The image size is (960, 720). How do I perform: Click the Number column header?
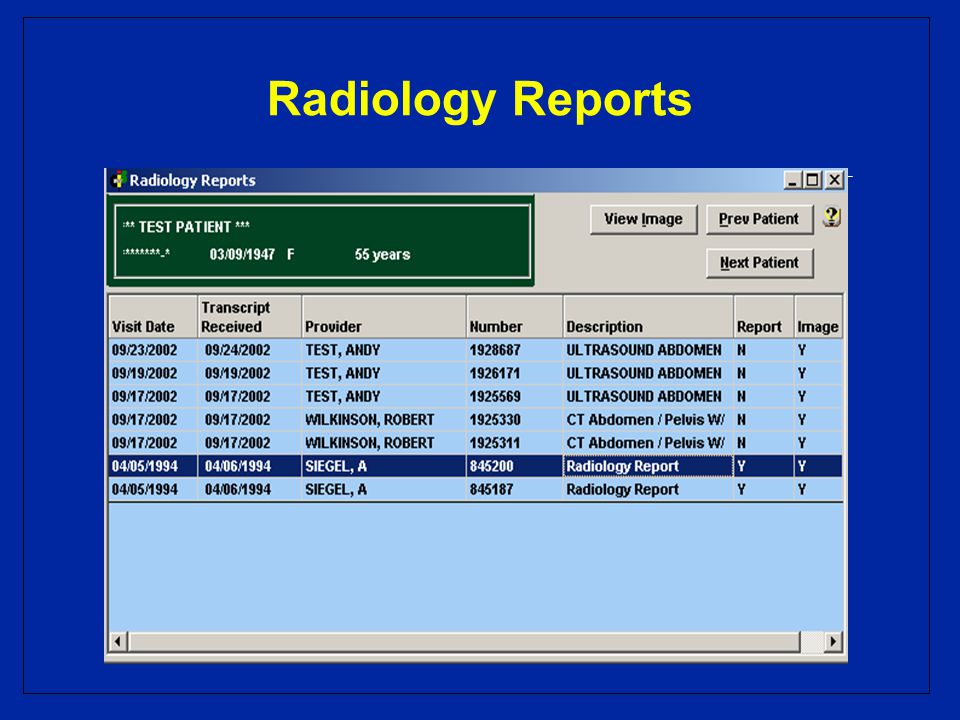(x=514, y=317)
